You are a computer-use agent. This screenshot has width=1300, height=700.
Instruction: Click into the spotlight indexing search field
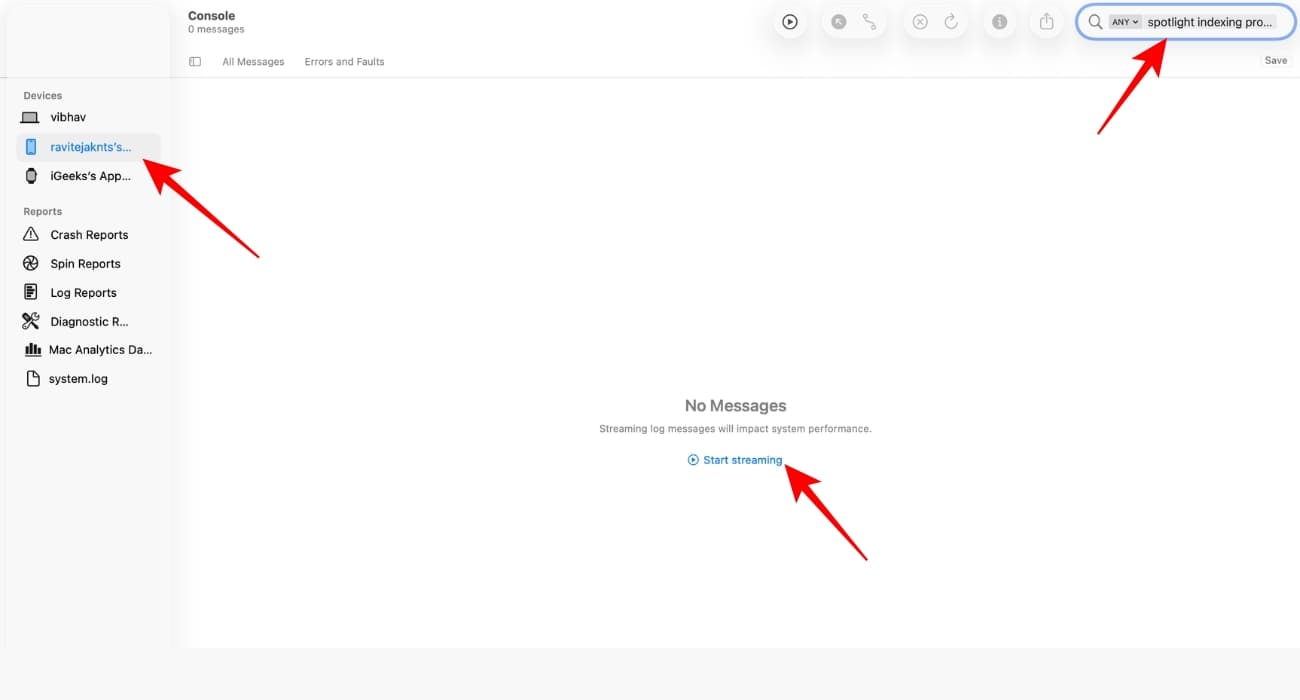(x=1211, y=22)
